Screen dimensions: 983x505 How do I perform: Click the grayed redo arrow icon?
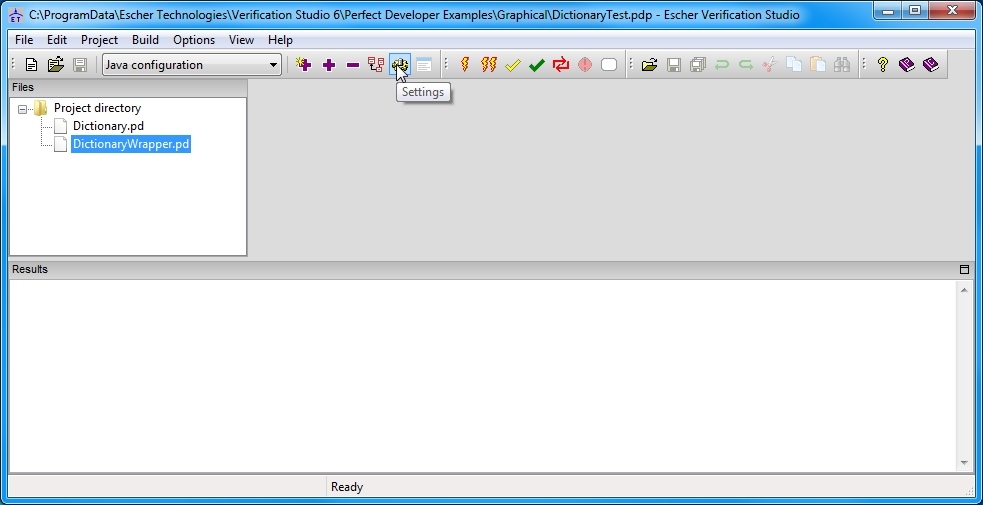[x=745, y=65]
